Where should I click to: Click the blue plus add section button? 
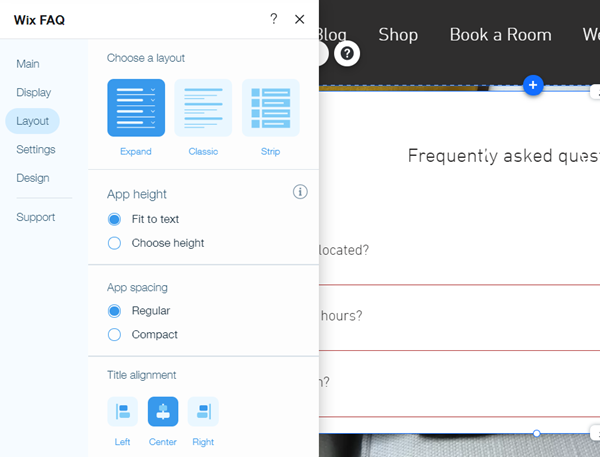pos(533,85)
